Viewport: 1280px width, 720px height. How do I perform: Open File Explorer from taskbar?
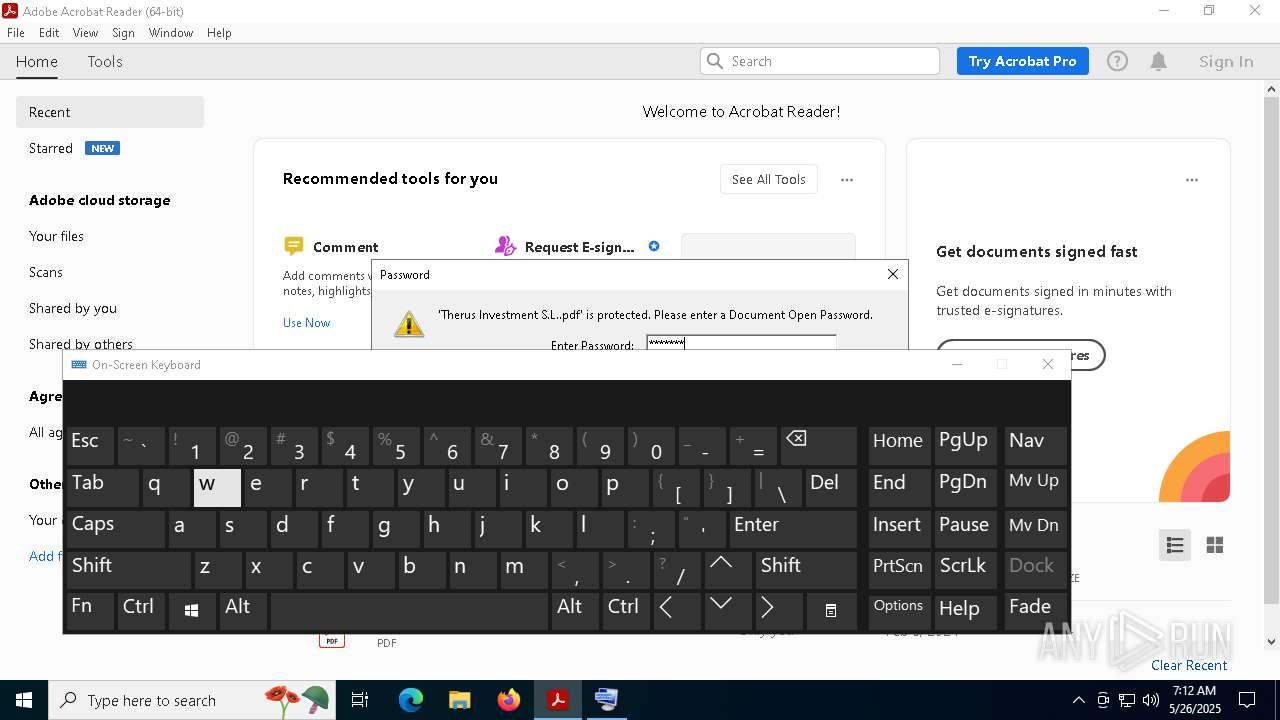459,700
